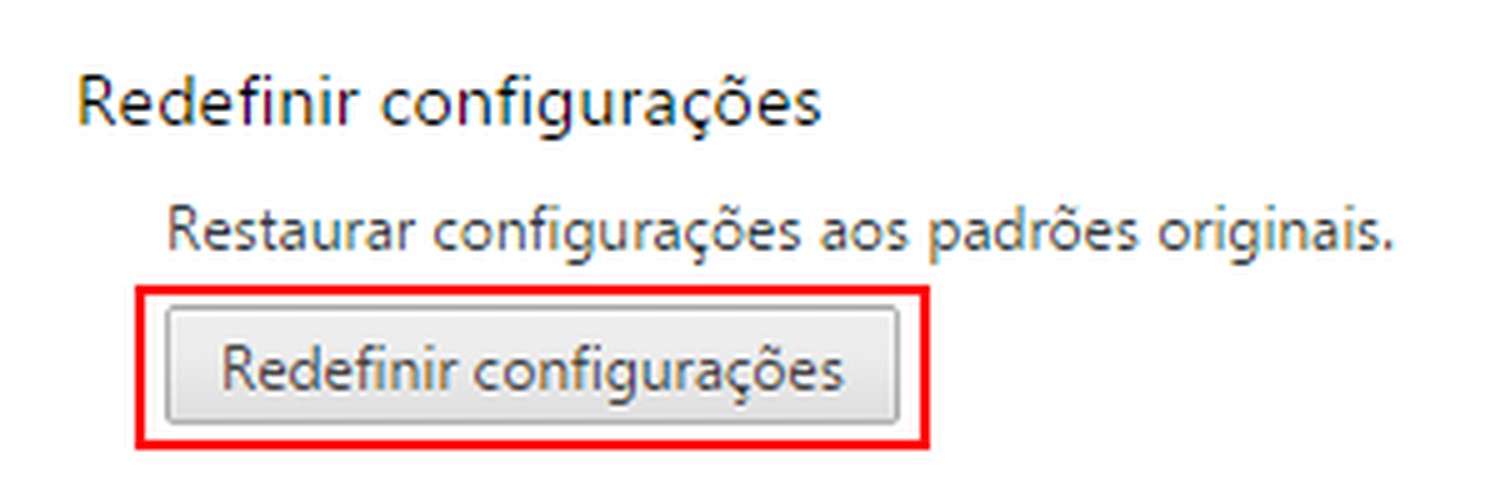Image resolution: width=1500 pixels, height=500 pixels.
Task: Click the word originais in the description
Action: (1275, 232)
